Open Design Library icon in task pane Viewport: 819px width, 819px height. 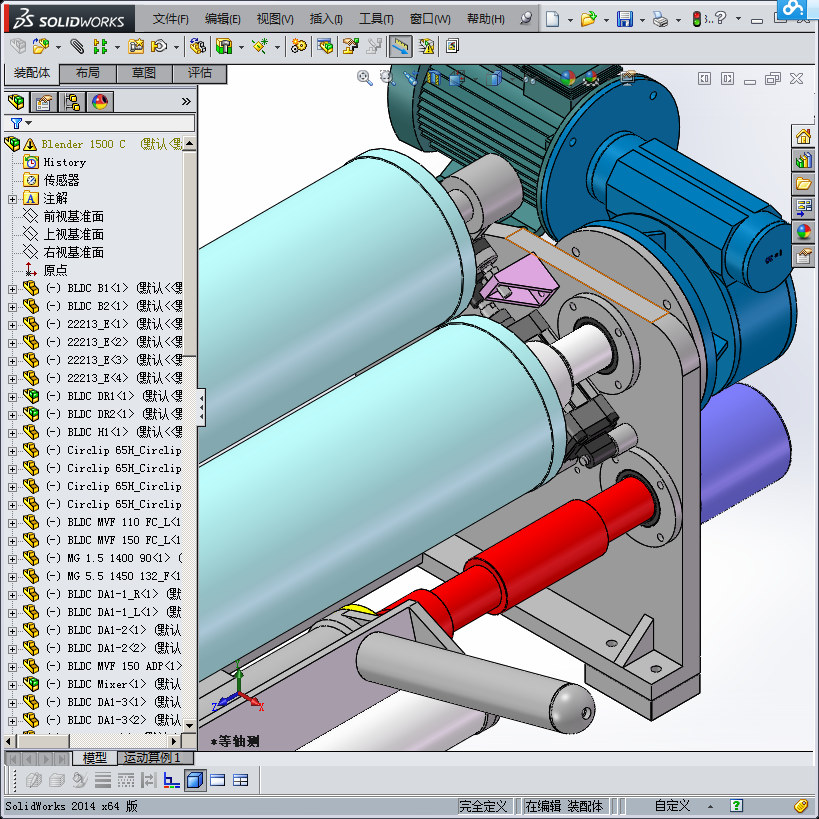click(x=803, y=160)
